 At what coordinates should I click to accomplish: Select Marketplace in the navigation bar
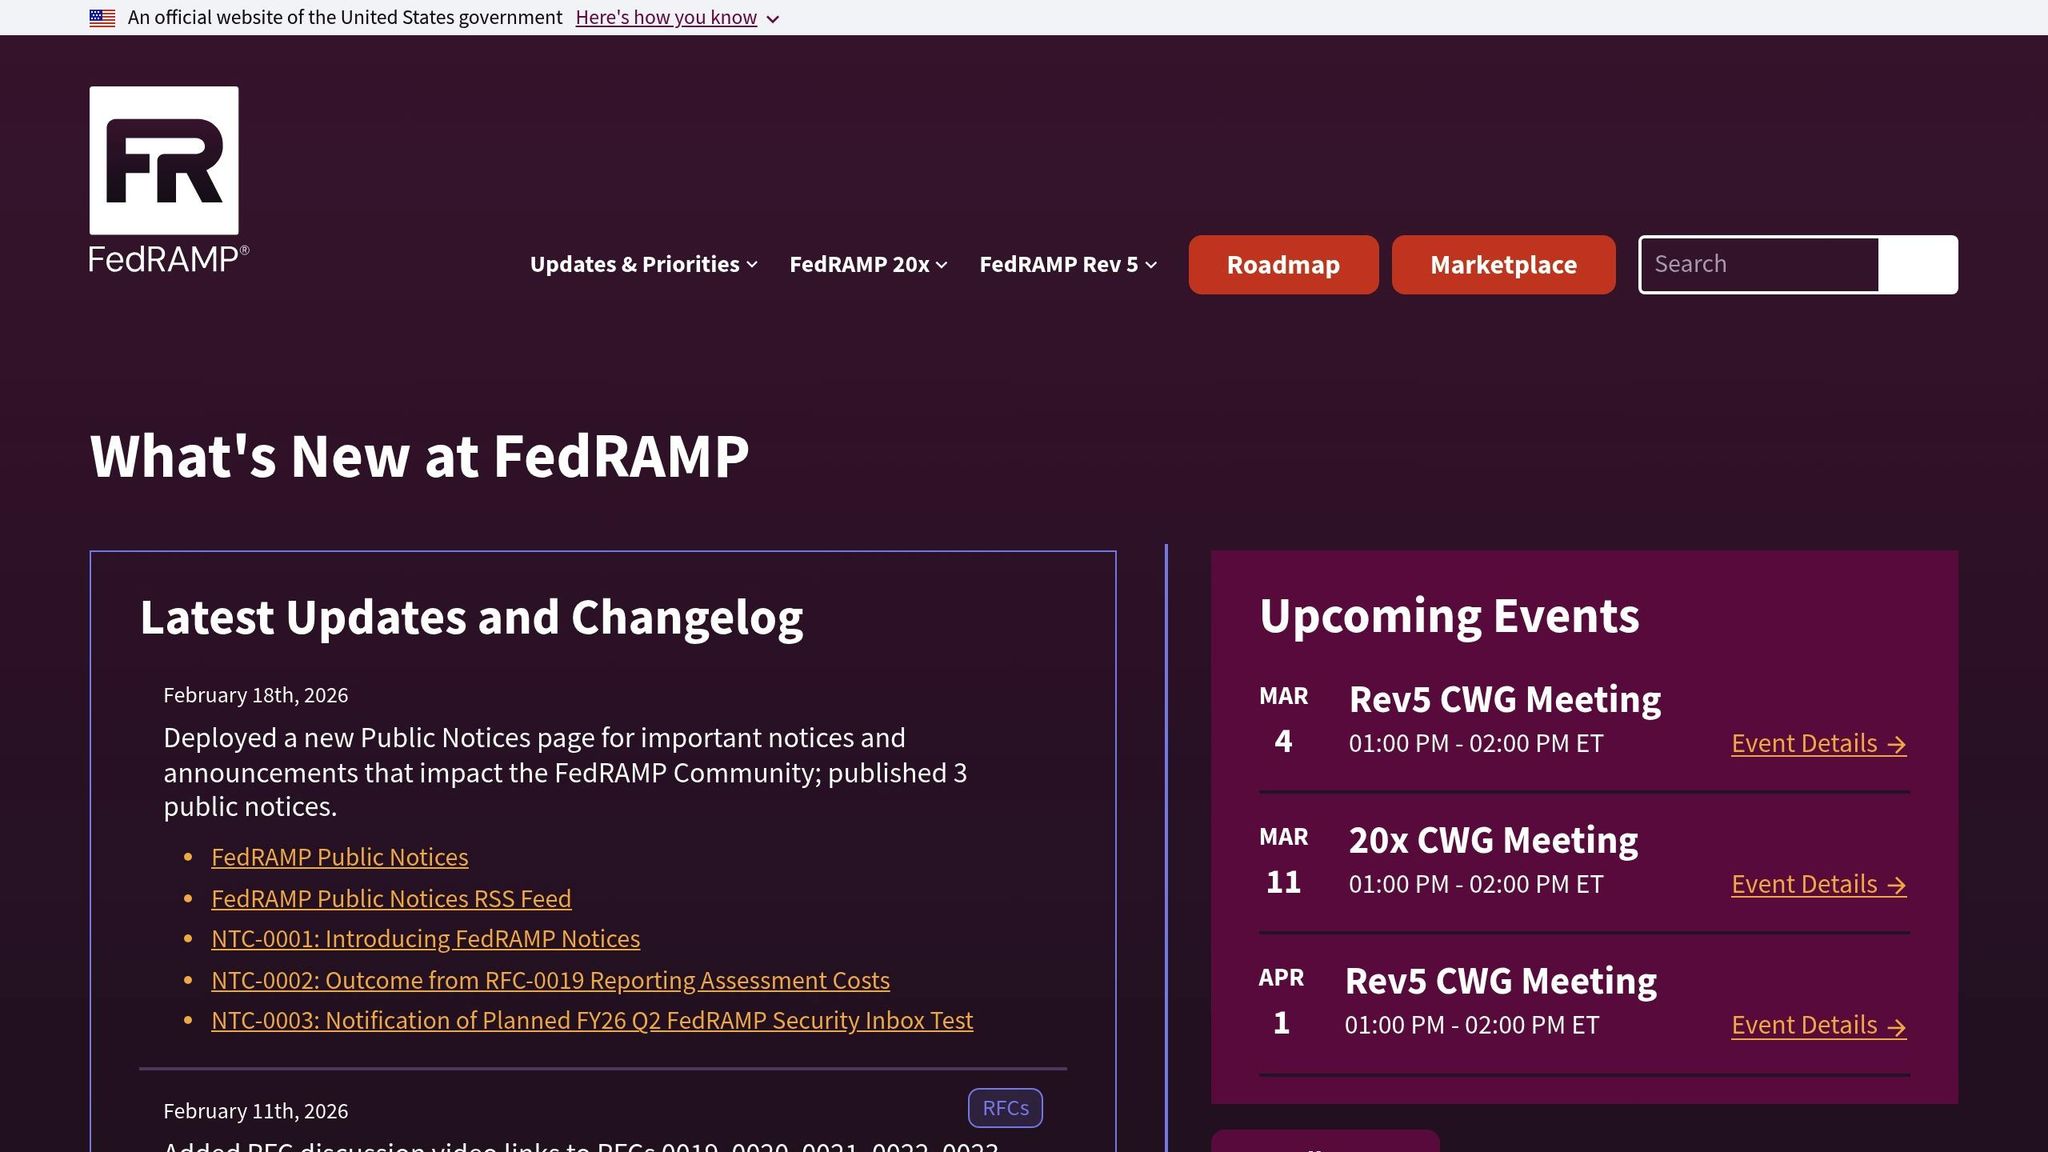(1503, 264)
